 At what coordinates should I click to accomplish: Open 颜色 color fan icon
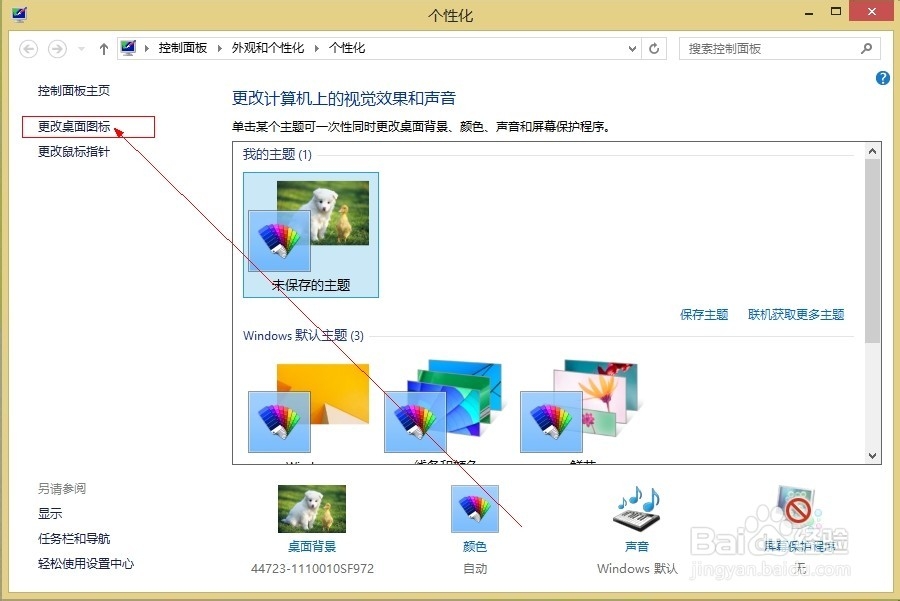475,509
